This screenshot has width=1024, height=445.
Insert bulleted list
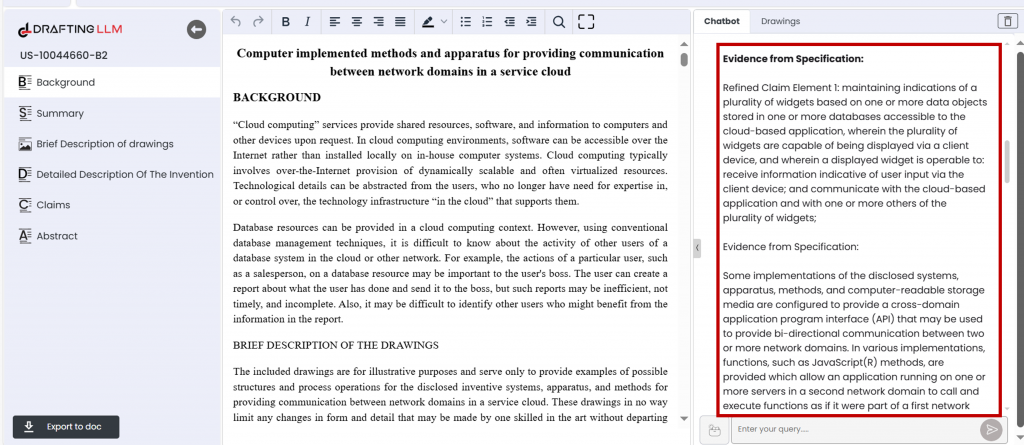(x=466, y=22)
